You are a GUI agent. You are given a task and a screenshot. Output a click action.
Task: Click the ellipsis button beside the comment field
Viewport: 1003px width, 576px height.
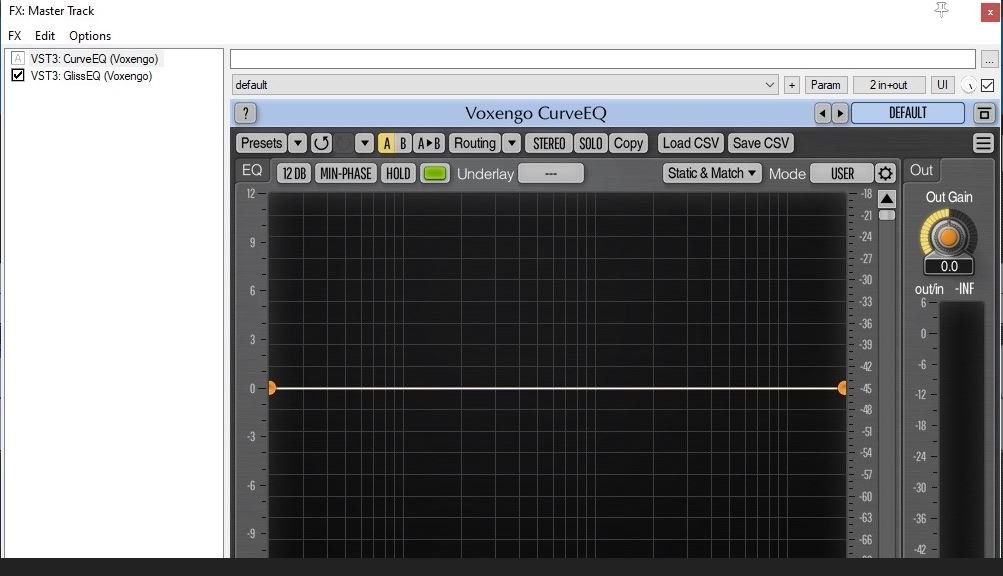(989, 59)
